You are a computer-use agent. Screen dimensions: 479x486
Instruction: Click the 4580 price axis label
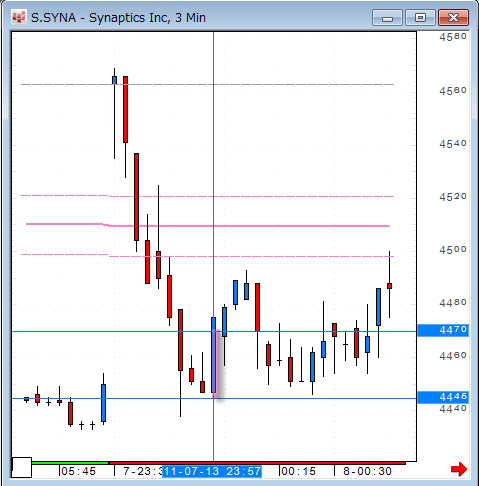(x=453, y=37)
